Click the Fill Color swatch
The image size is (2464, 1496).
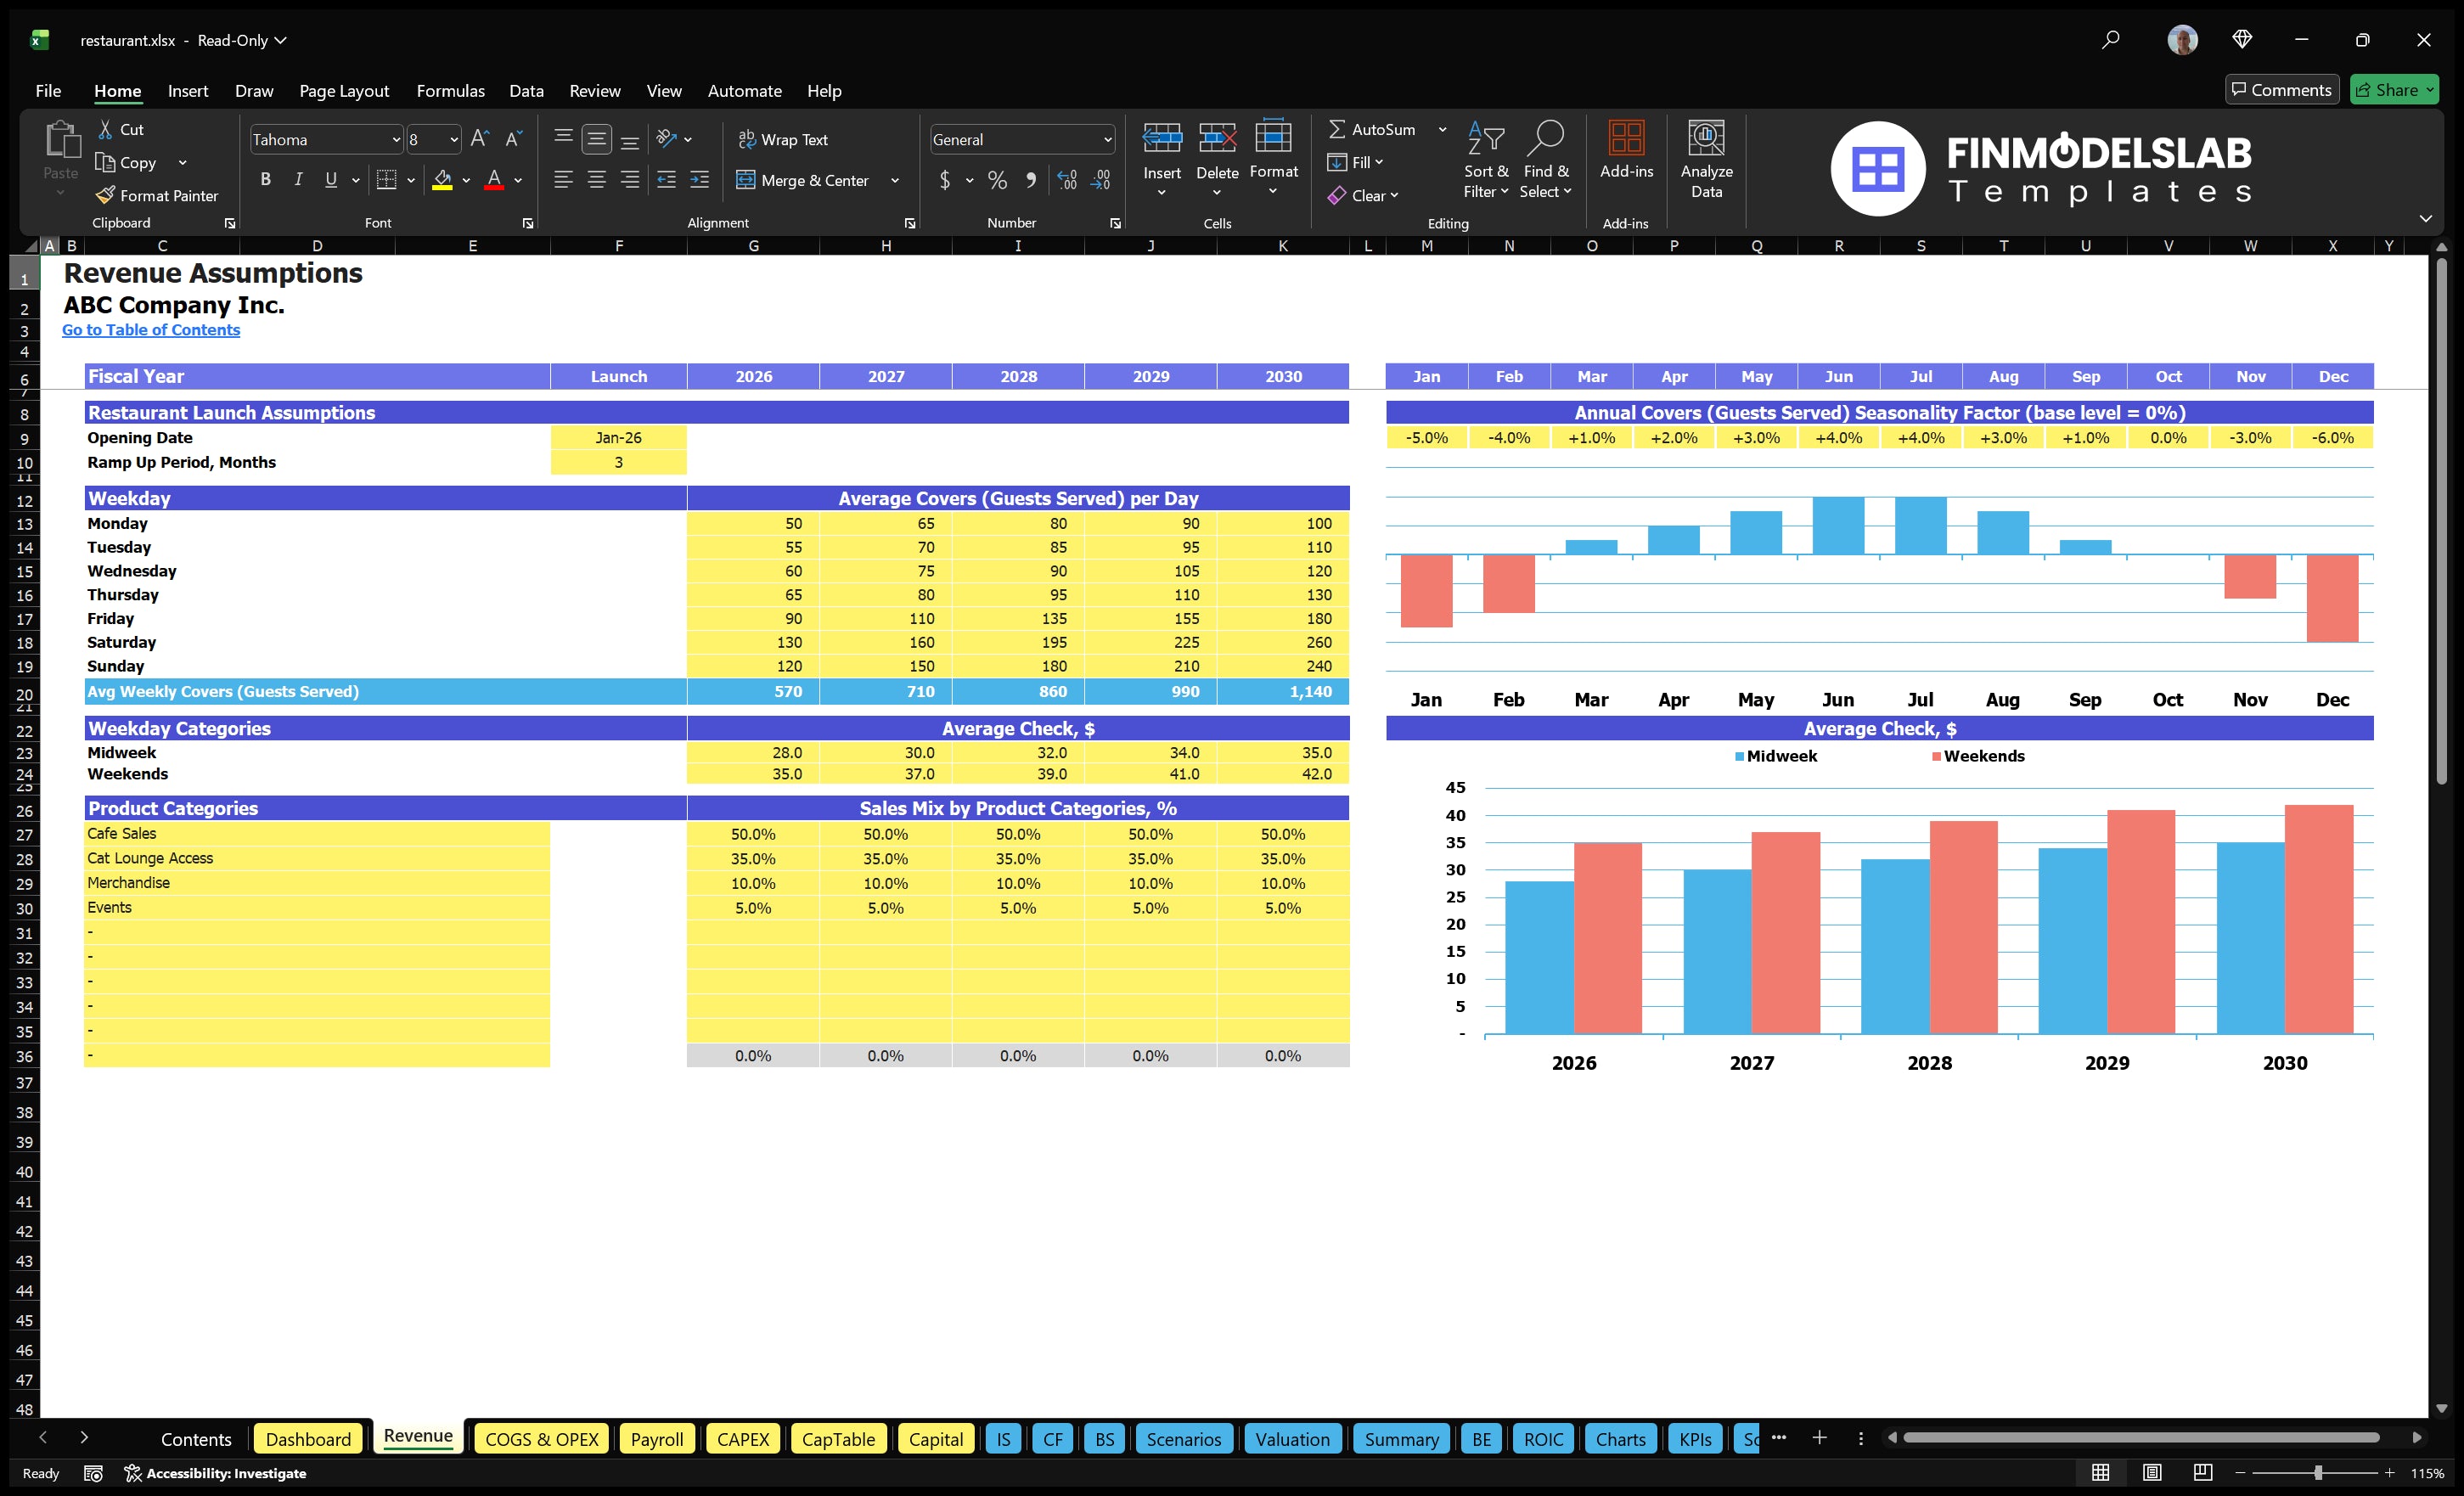tap(445, 181)
